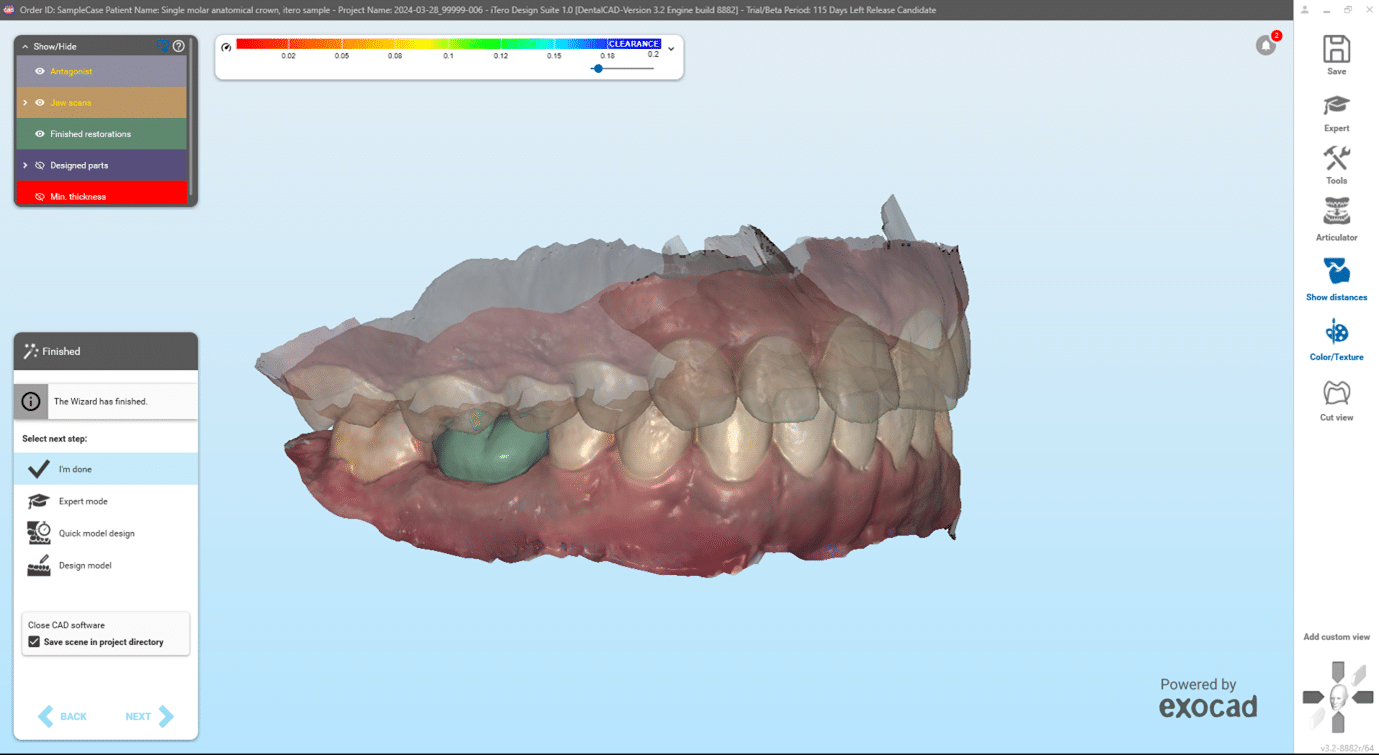Expand the Jaw scans group
1379x755 pixels.
pos(25,103)
